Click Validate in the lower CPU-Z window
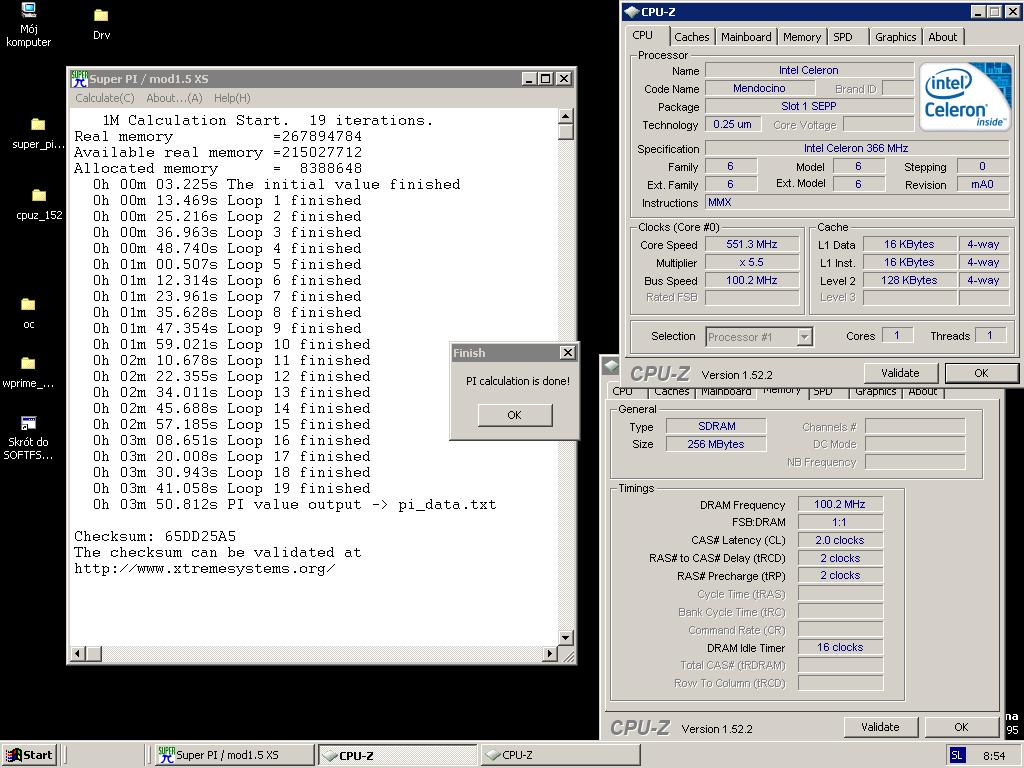 (x=880, y=727)
